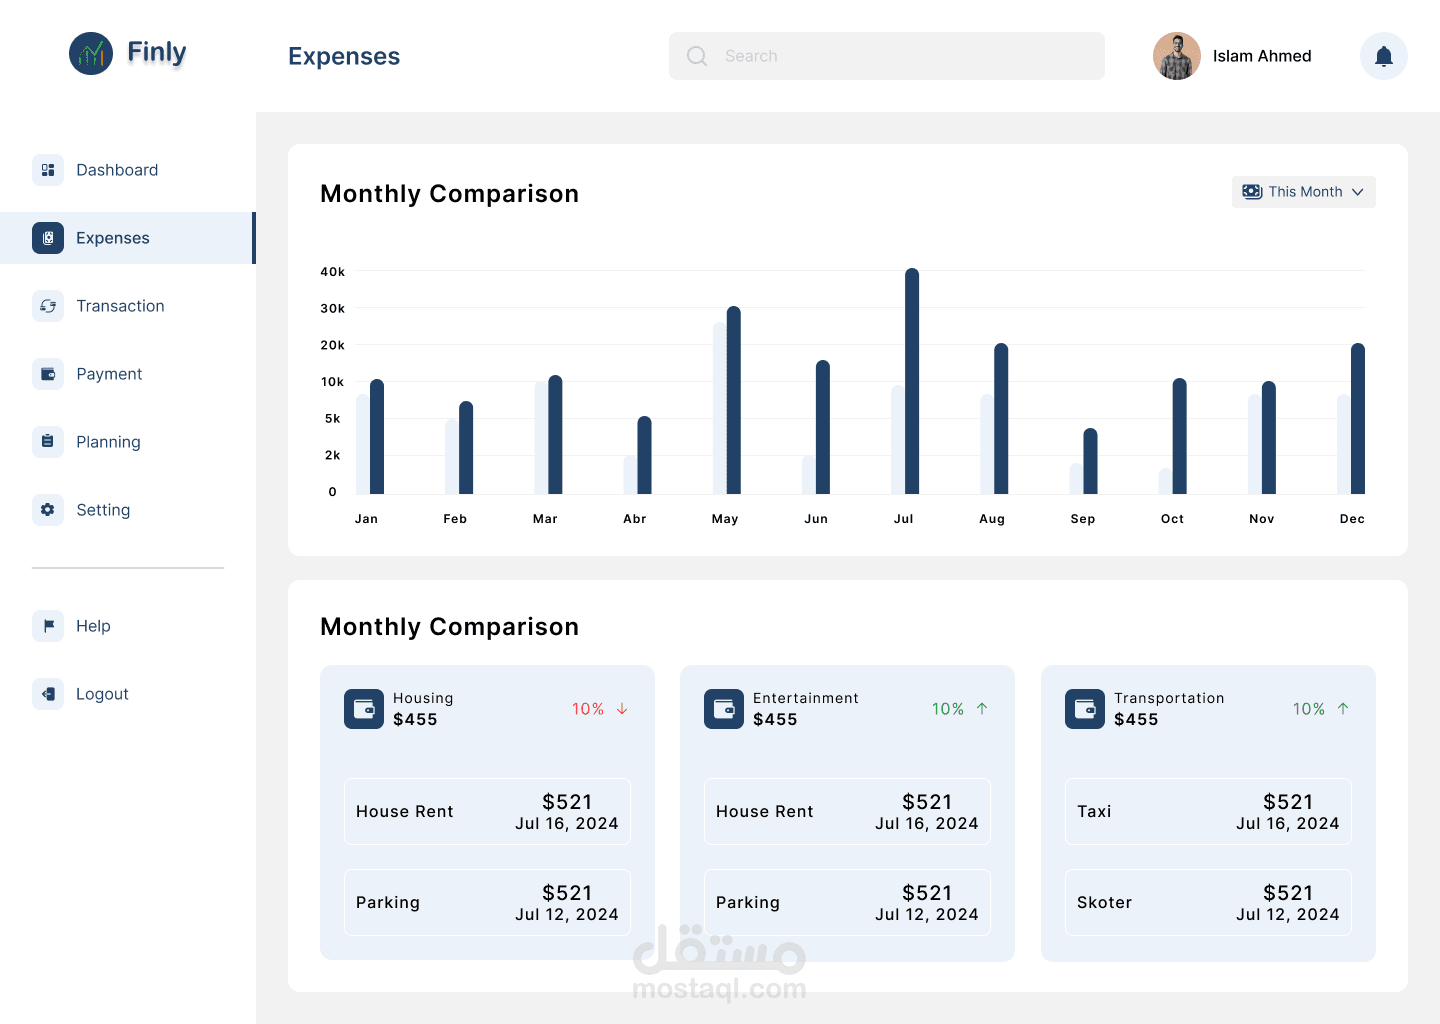Click the Housing card wallet icon
The width and height of the screenshot is (1440, 1024).
pos(364,709)
